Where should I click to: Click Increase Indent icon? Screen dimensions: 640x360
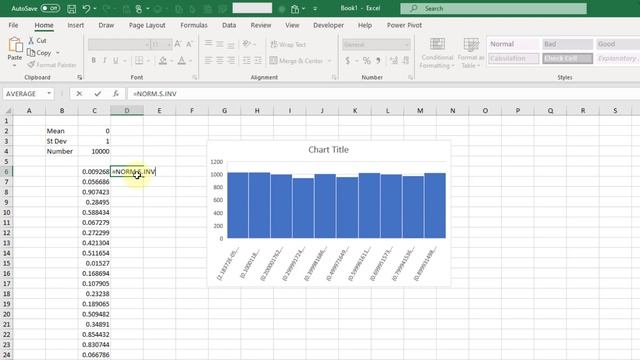point(258,60)
